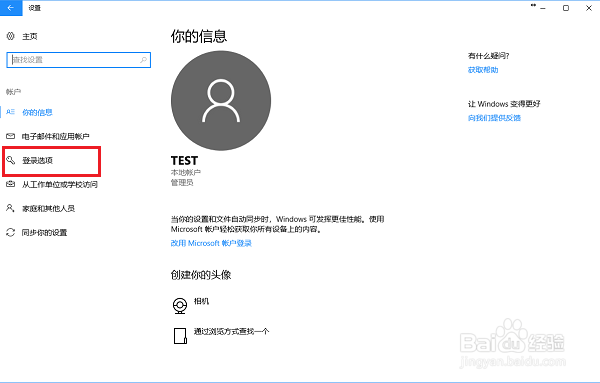
Task: Click the back arrow in title bar
Action: (x=11, y=8)
